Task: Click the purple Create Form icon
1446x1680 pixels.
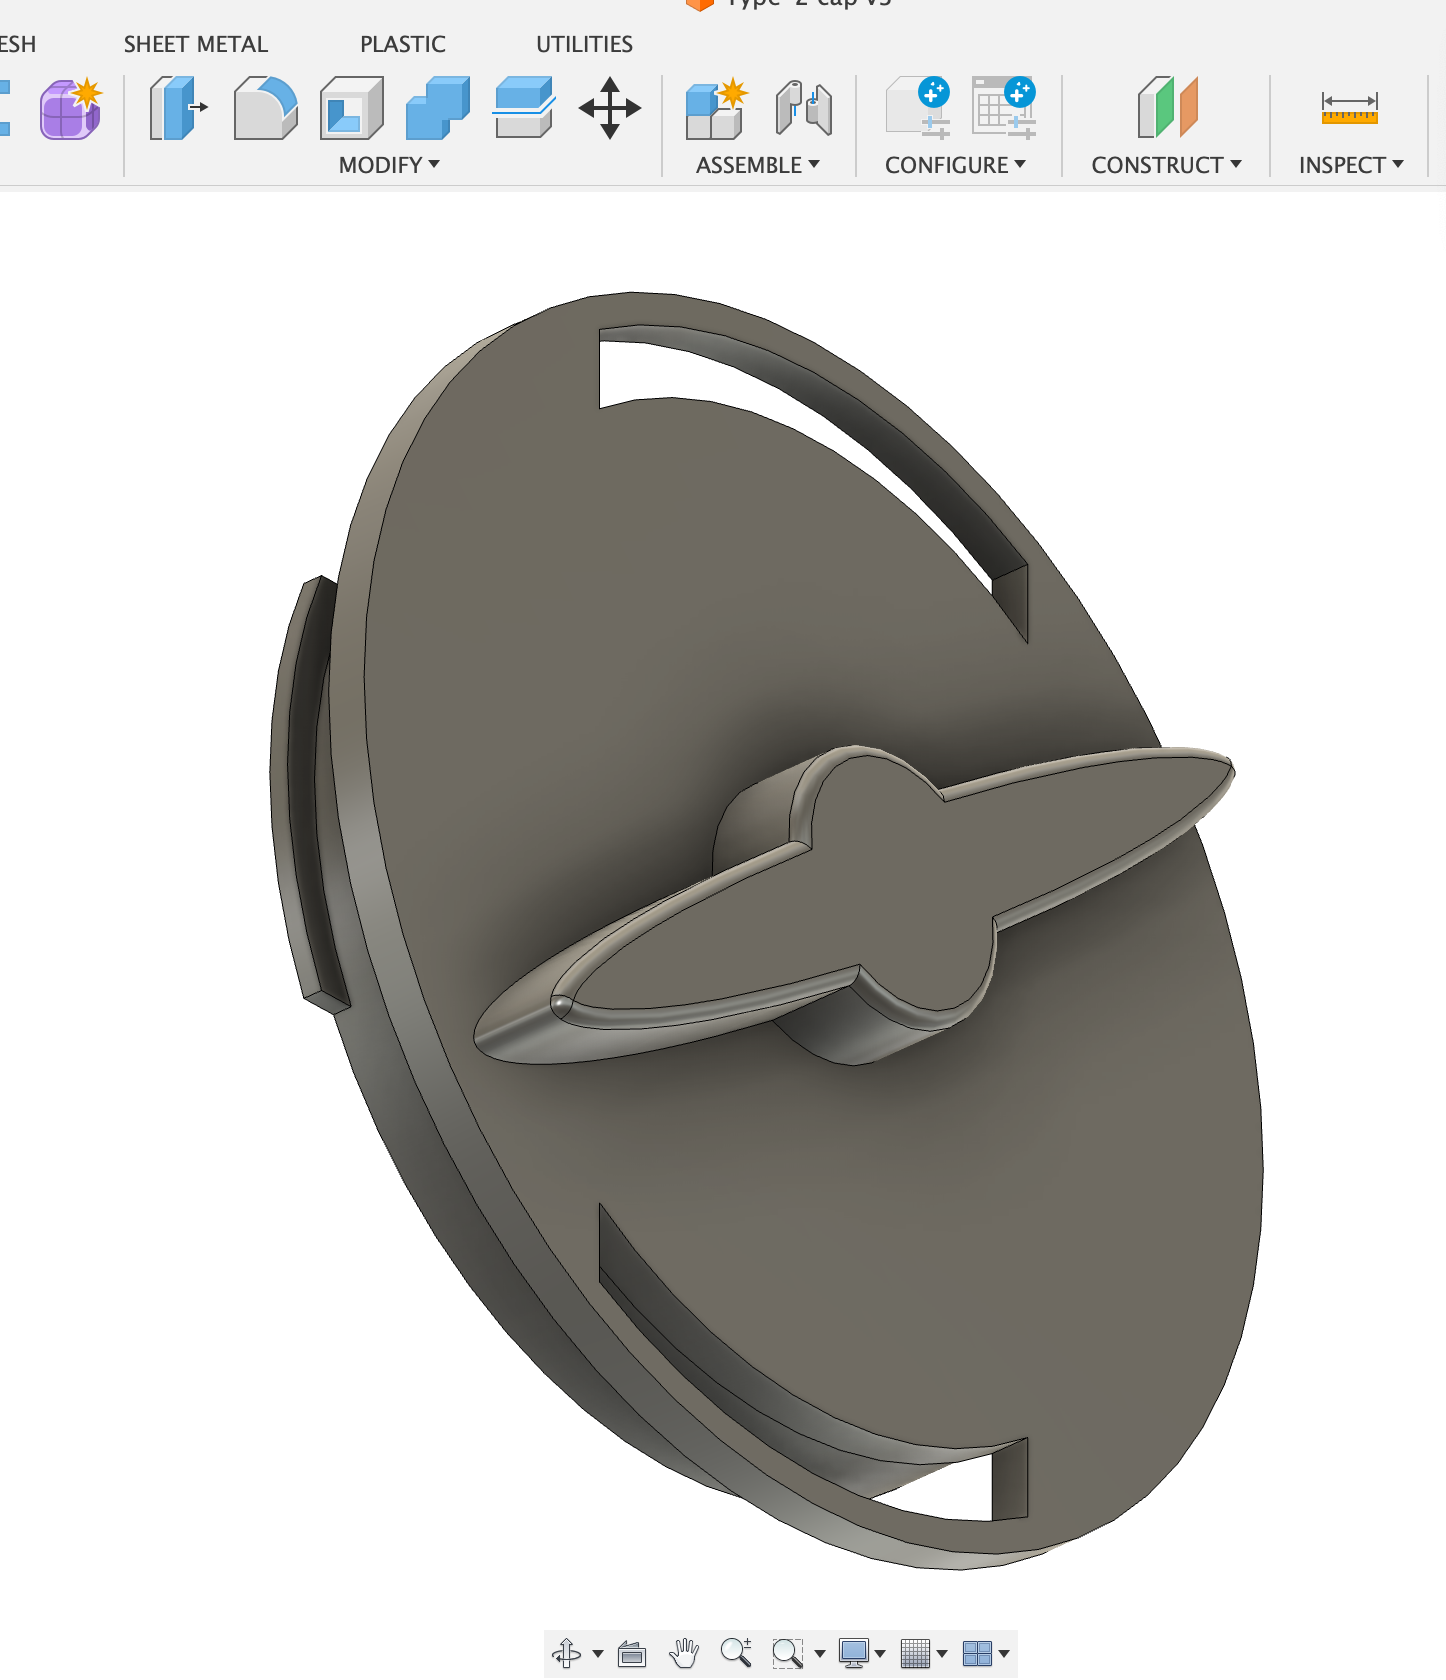Action: (x=70, y=109)
